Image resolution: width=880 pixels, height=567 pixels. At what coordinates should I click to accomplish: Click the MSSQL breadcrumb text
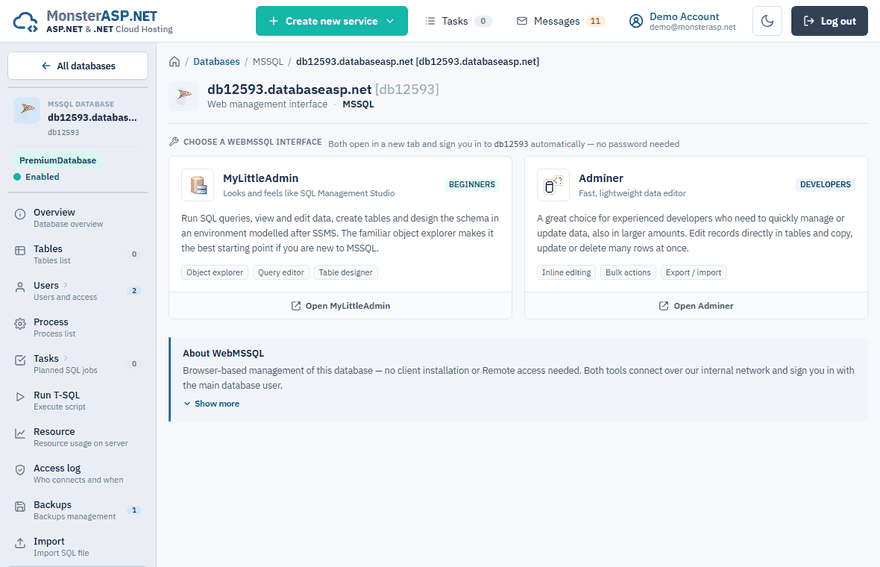coord(268,62)
